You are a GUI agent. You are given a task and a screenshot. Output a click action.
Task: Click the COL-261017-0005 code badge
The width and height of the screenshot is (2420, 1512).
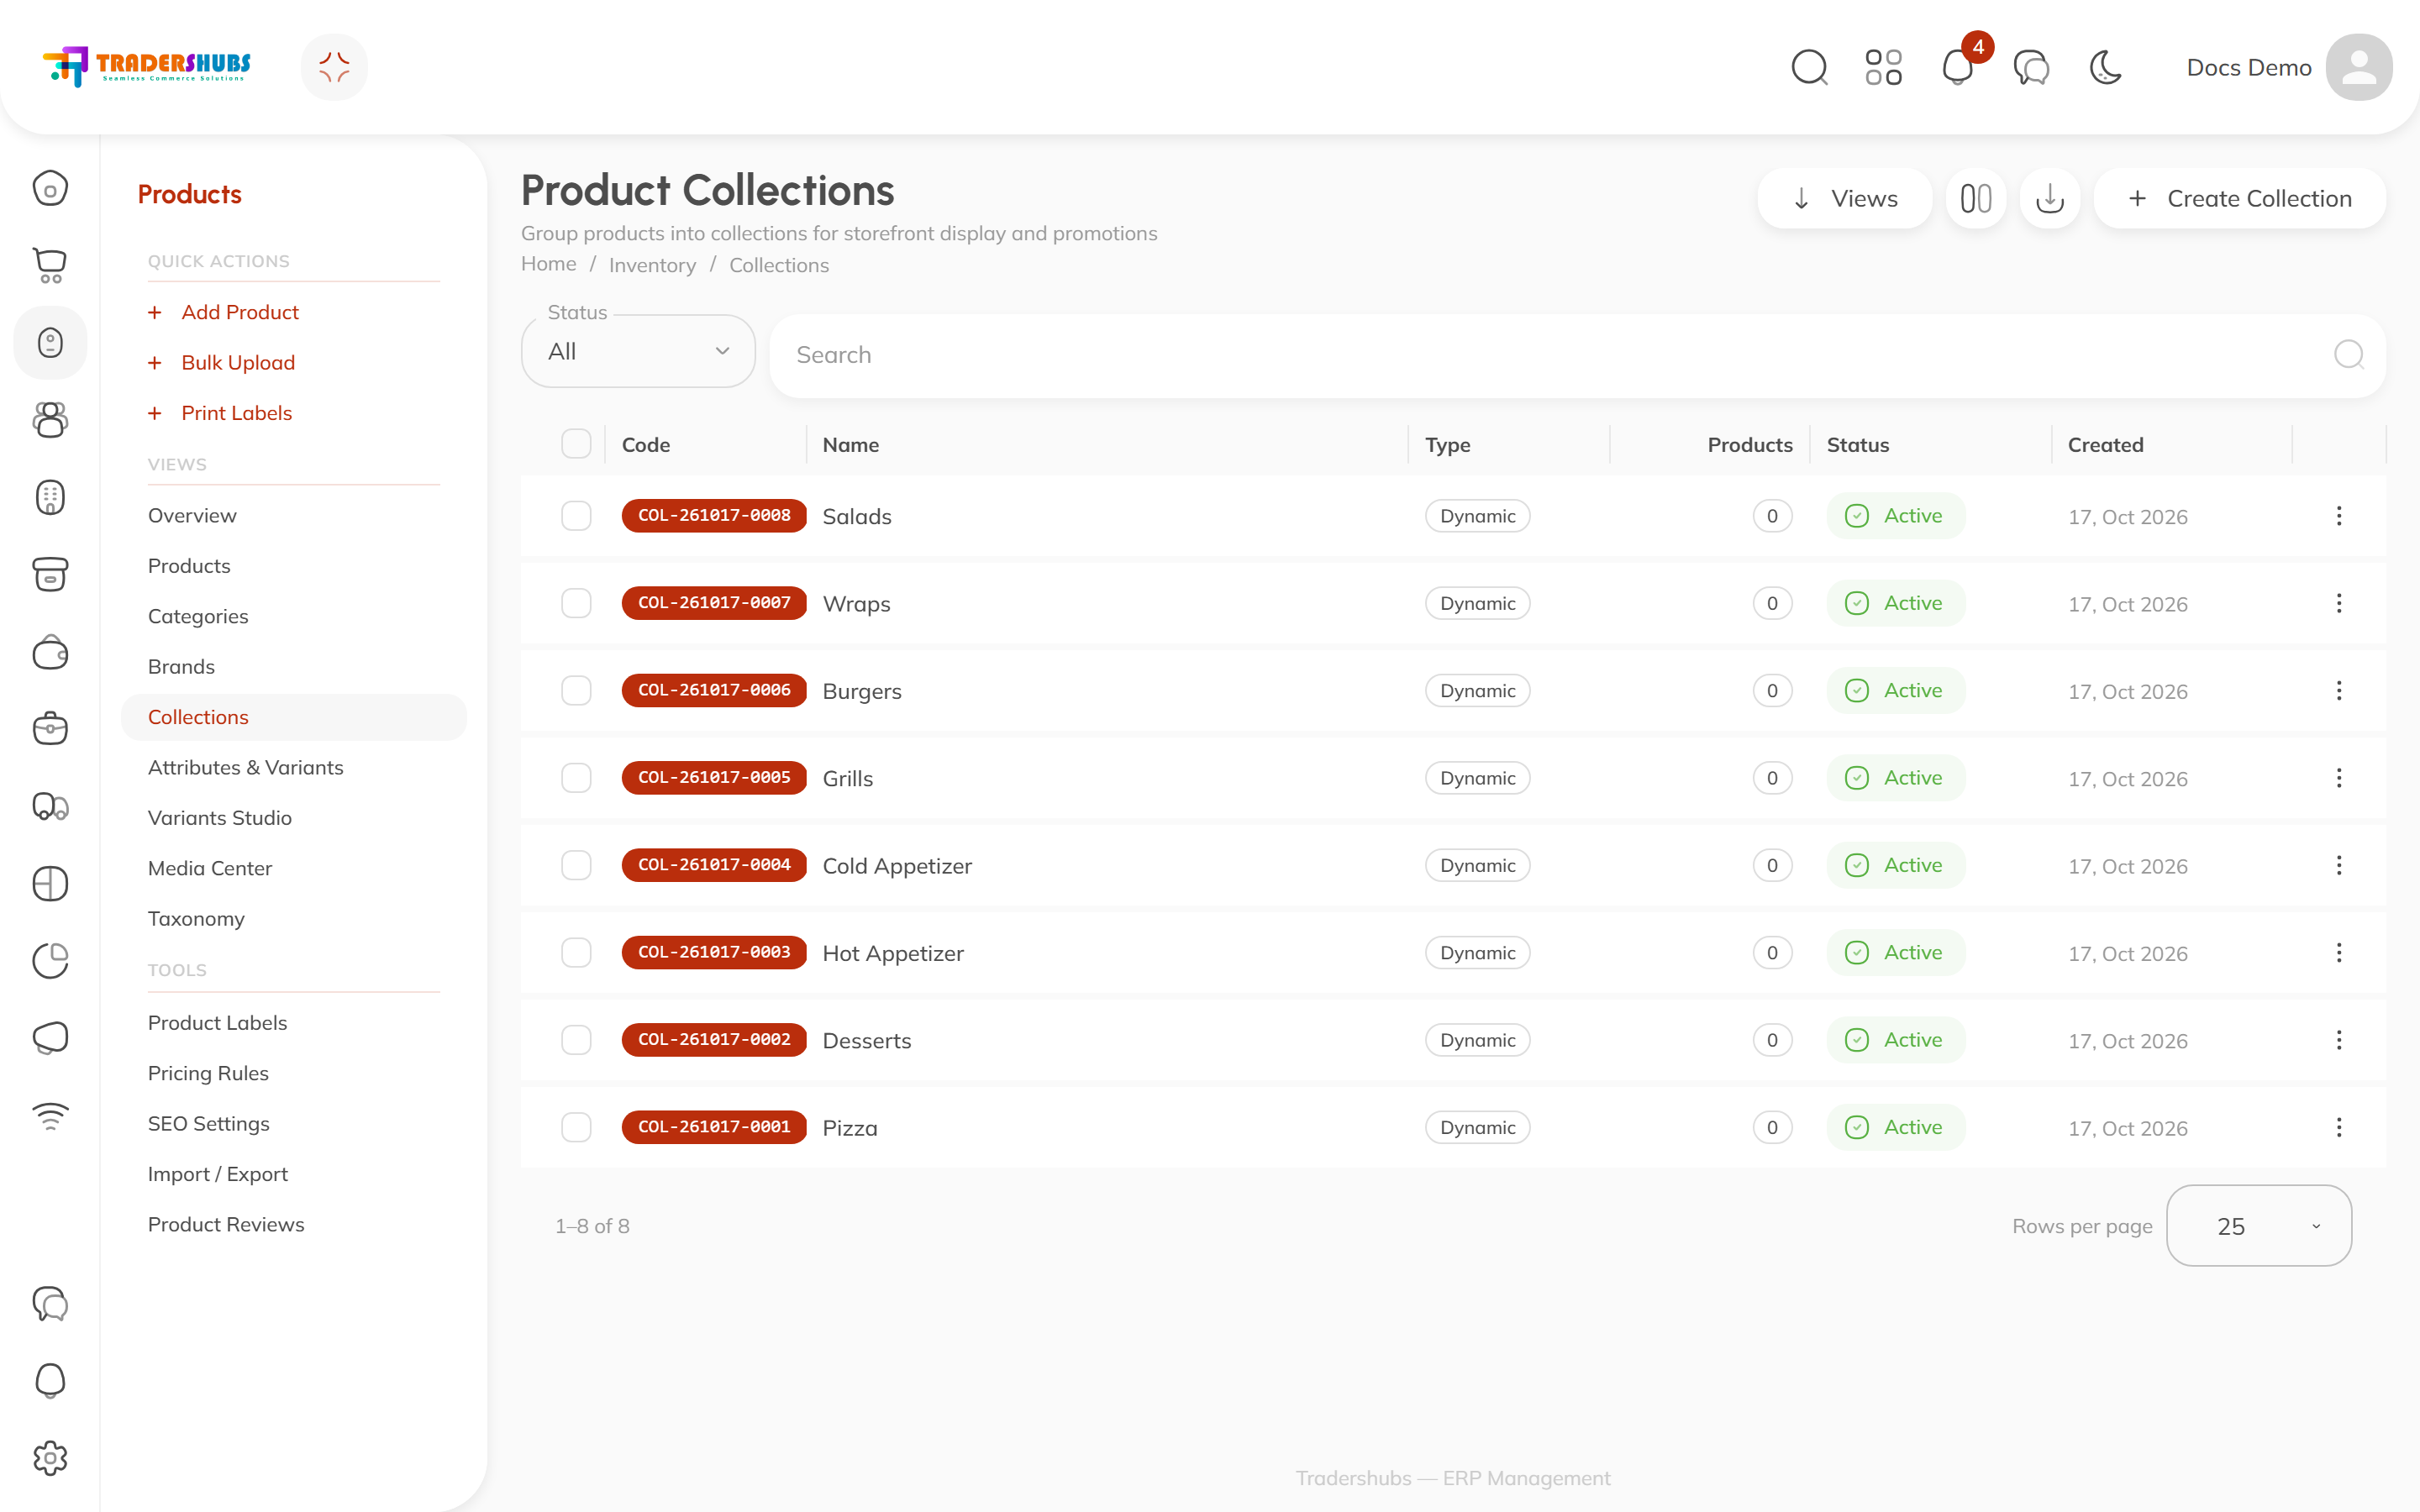tap(714, 778)
